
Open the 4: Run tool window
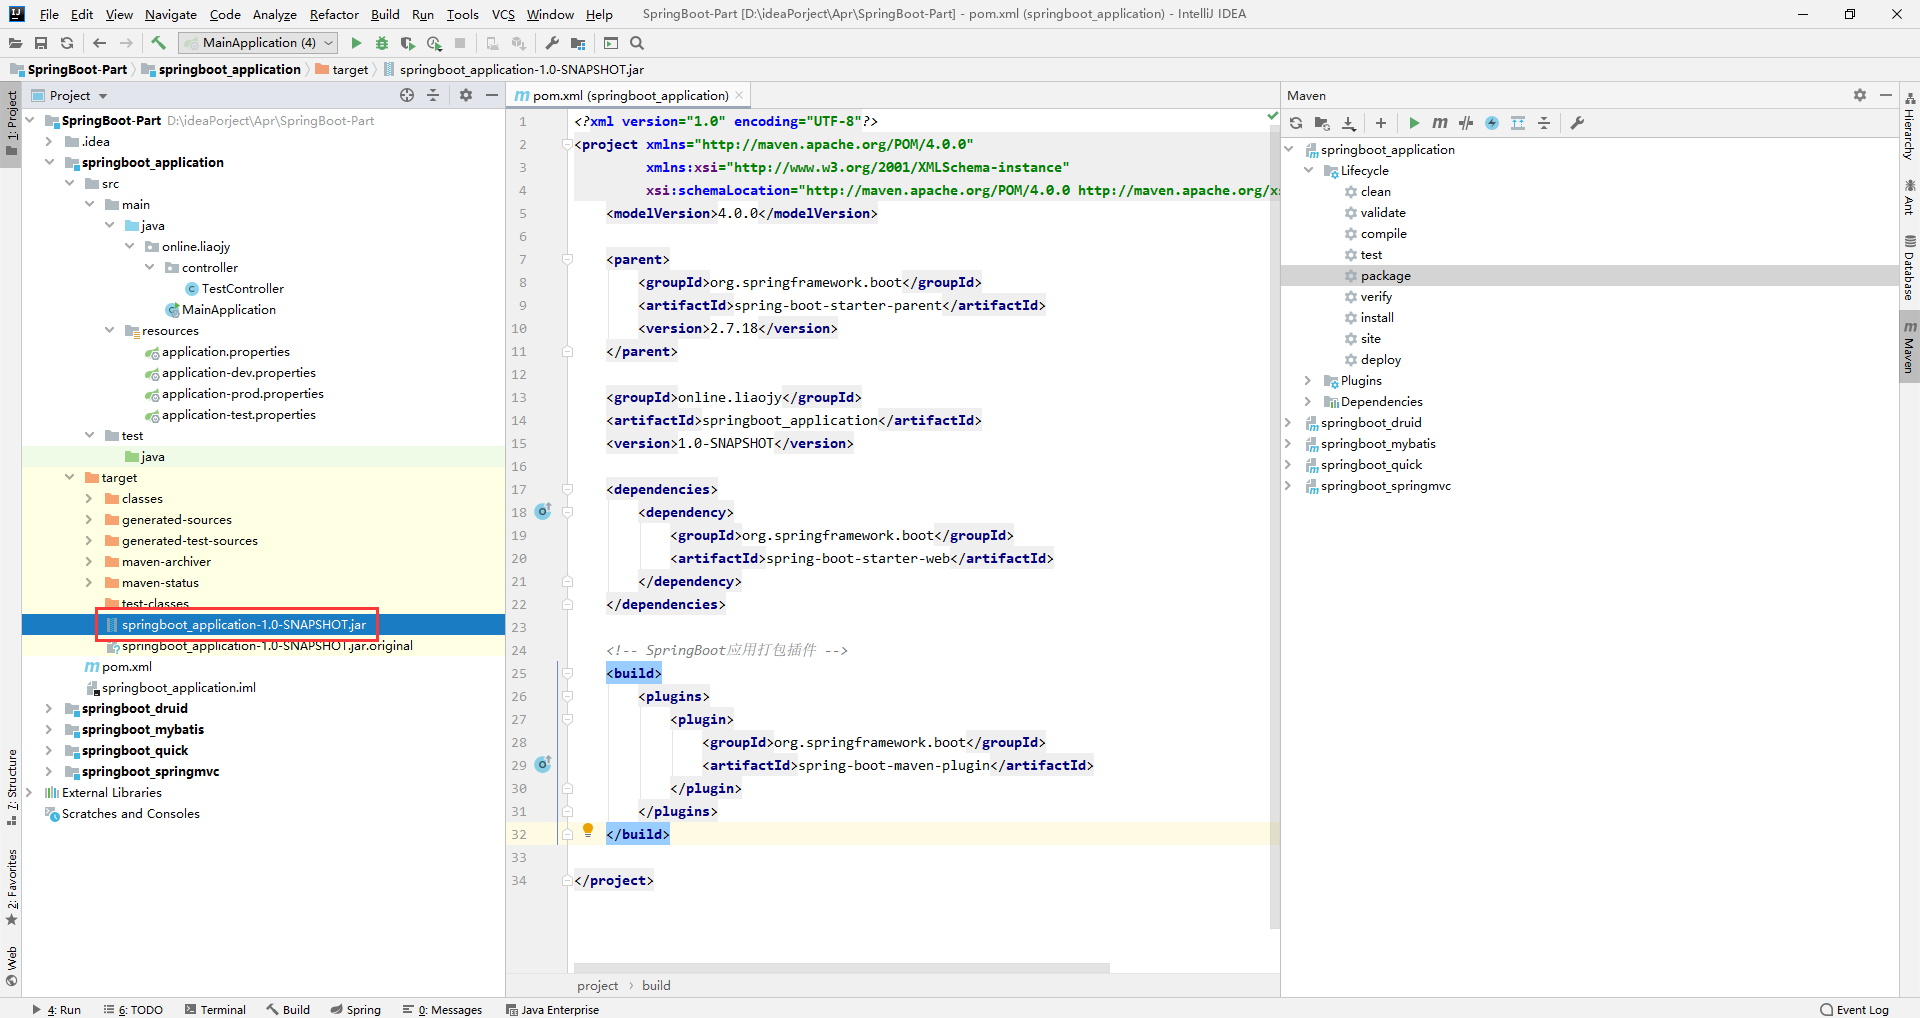(57, 1009)
